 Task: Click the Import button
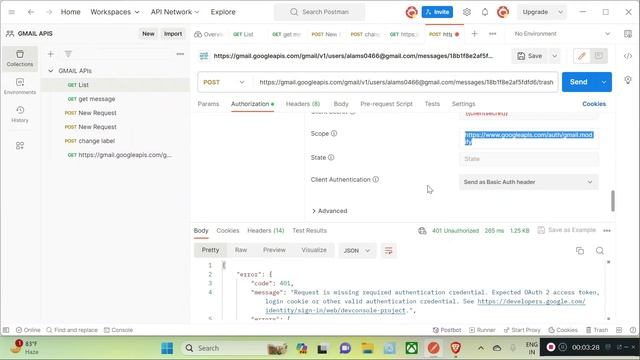pyautogui.click(x=173, y=34)
